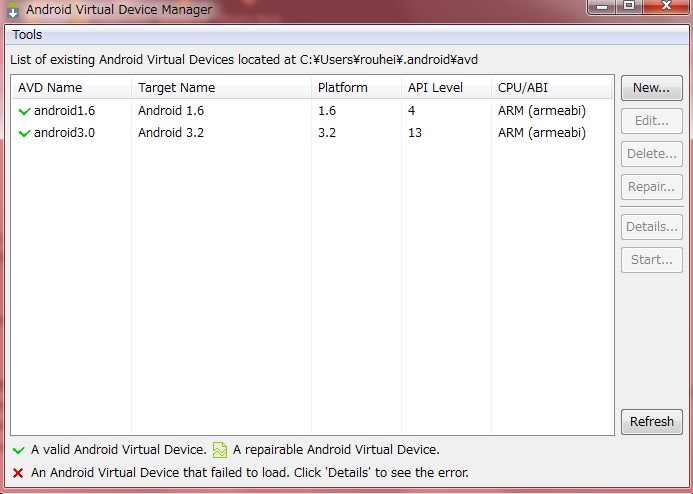Click ARM (armeabi) in android3.0 row

click(542, 133)
